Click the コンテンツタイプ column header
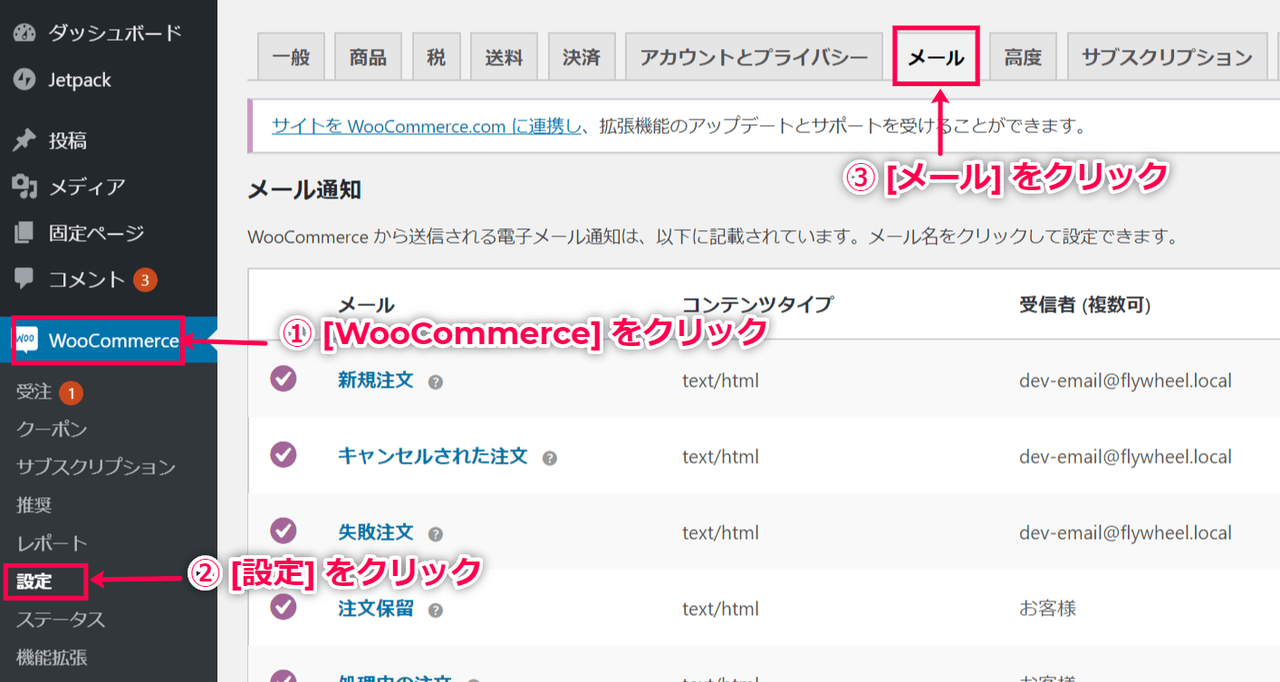1280x682 pixels. click(x=758, y=305)
